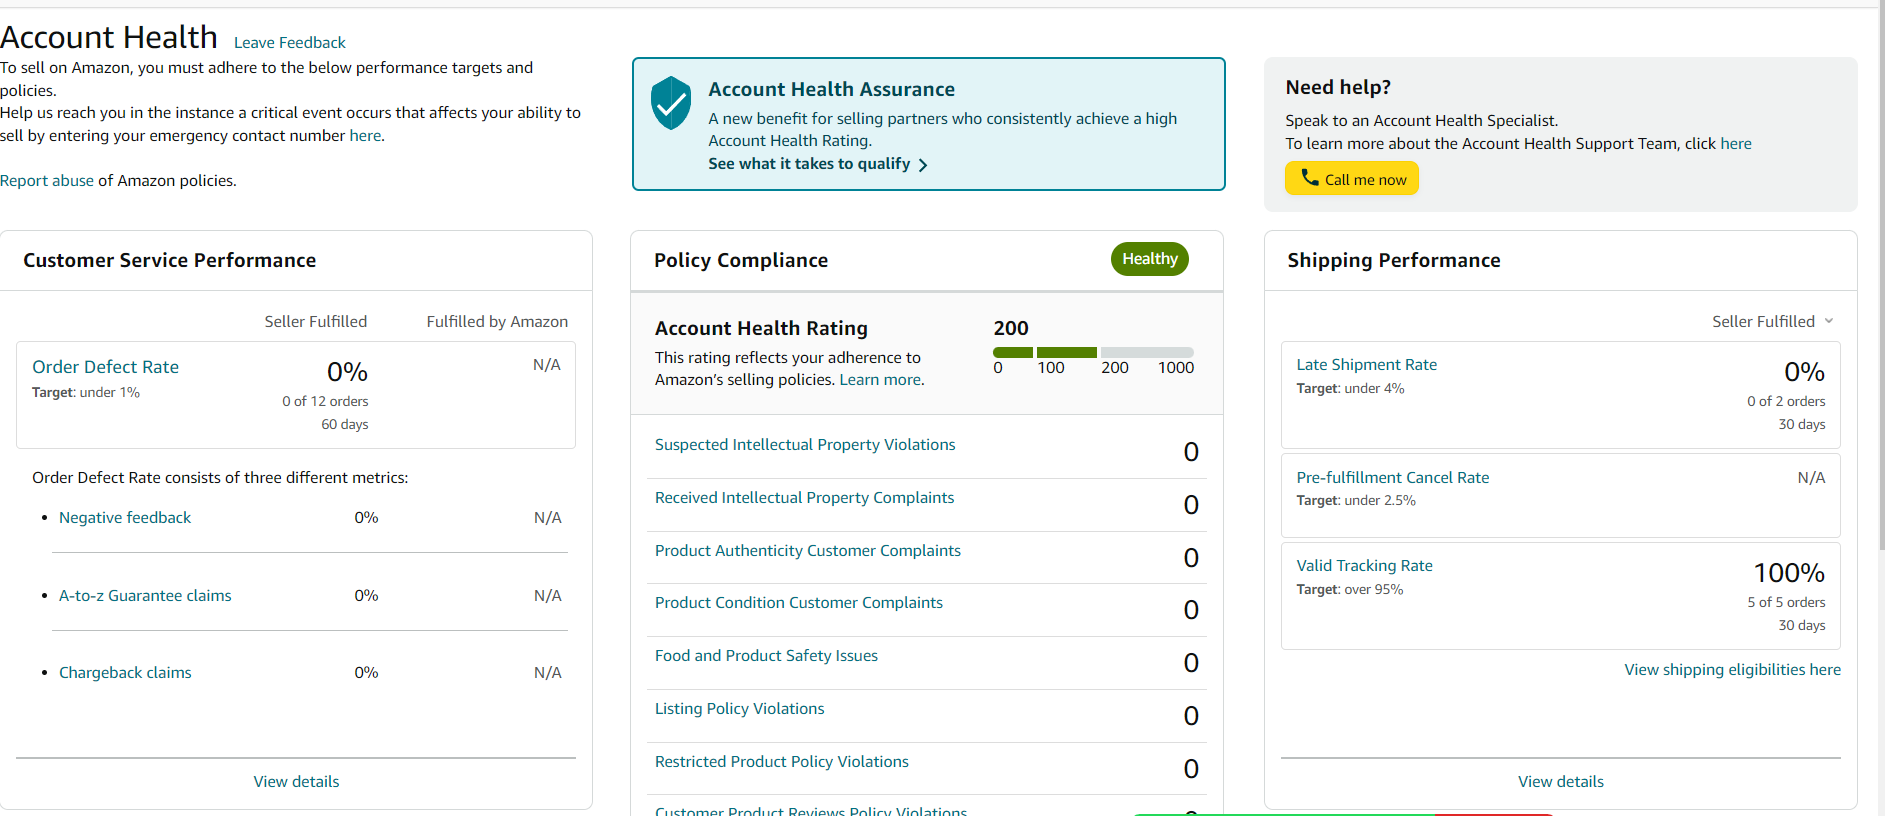Viewport: 1885px width, 816px height.
Task: Open the Leave Feedback link
Action: point(290,42)
